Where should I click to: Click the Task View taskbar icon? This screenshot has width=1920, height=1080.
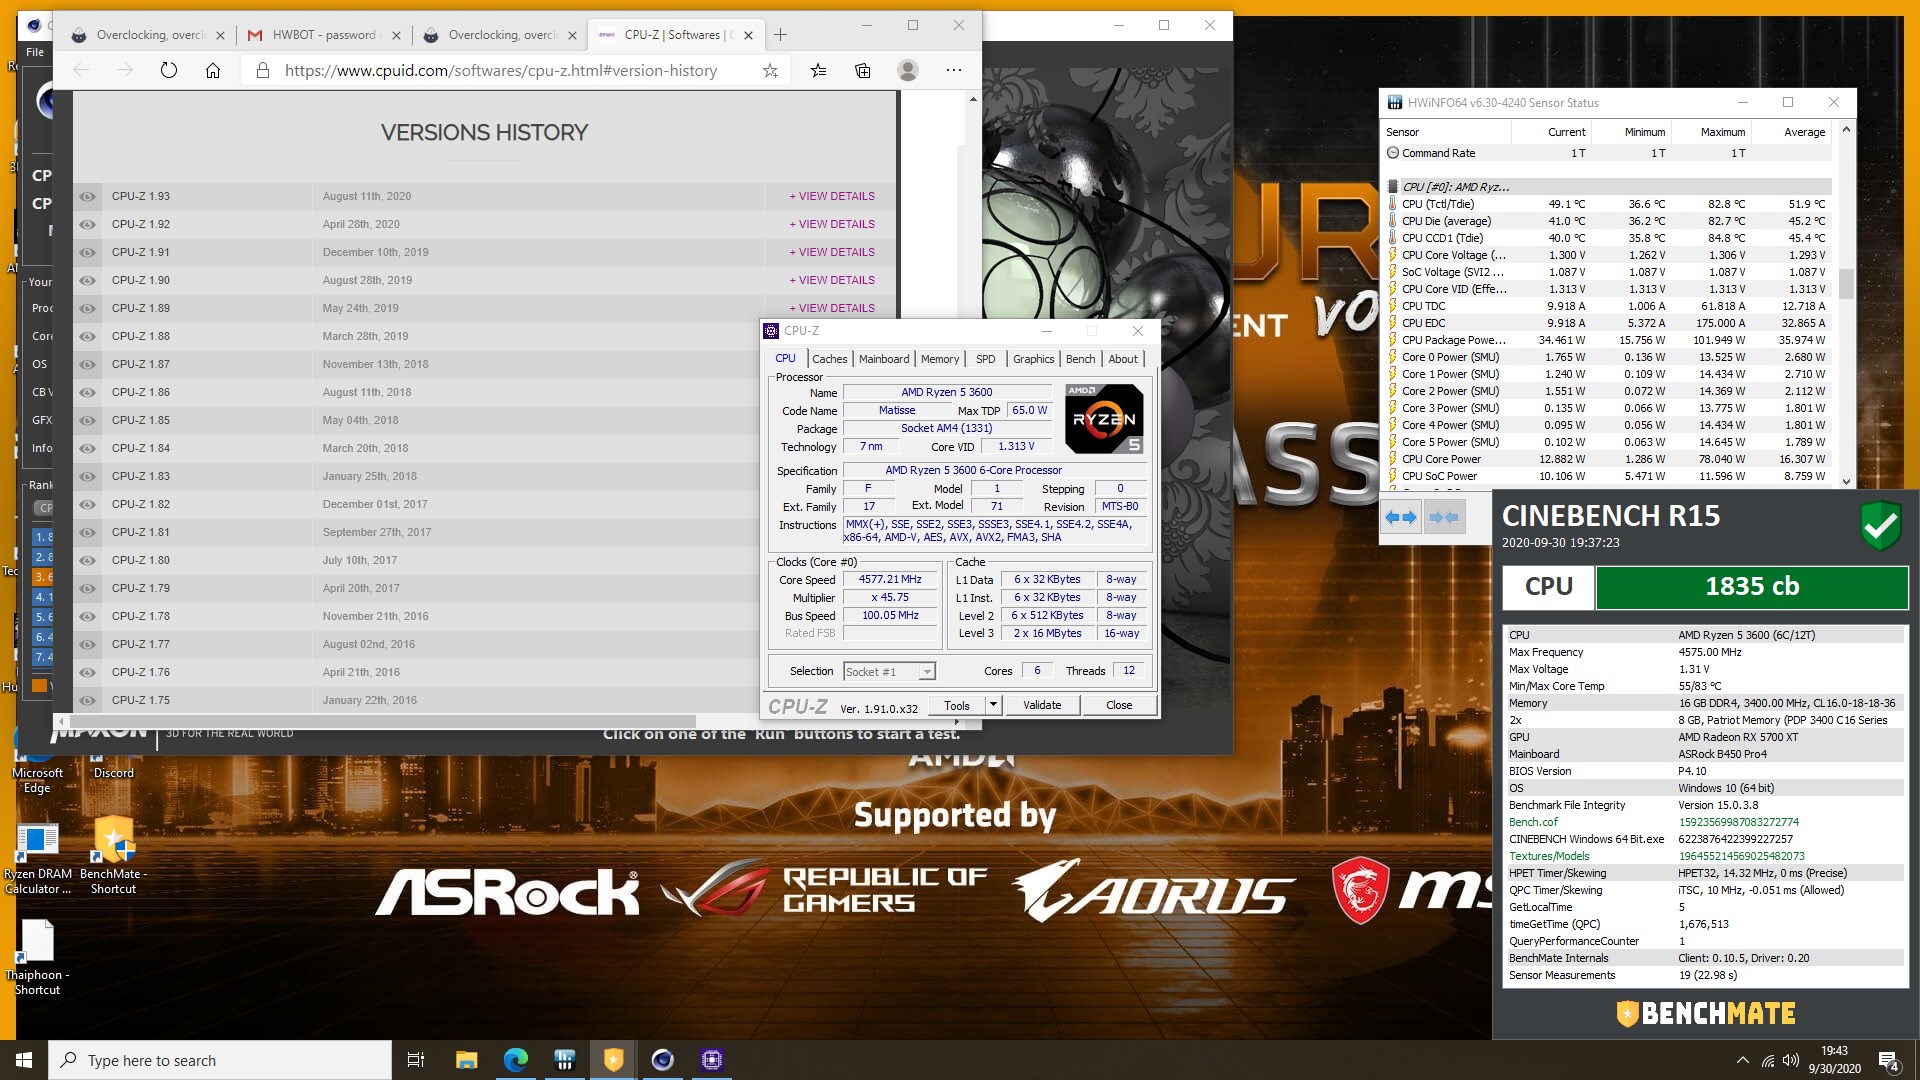(416, 1060)
